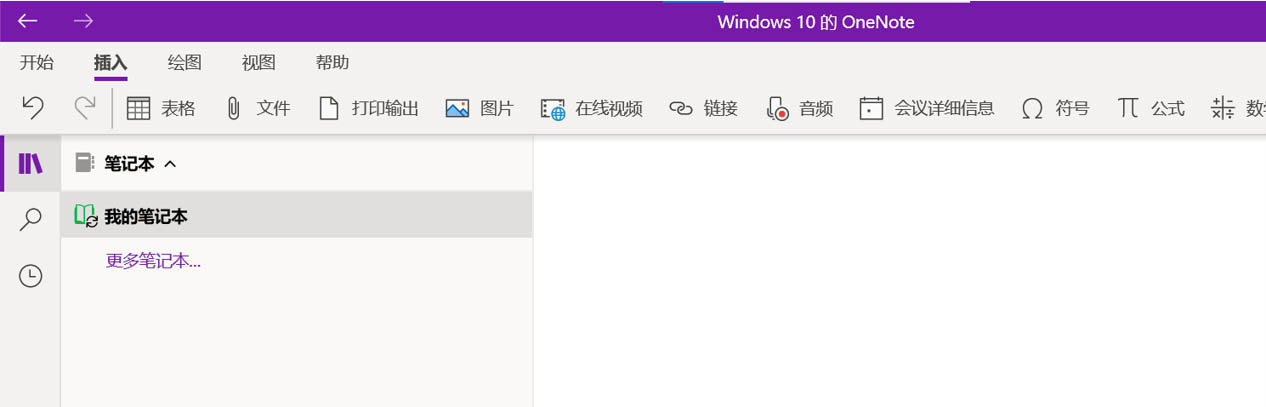1266x407 pixels.
Task: Open the 帮助 tab
Action: click(x=333, y=63)
